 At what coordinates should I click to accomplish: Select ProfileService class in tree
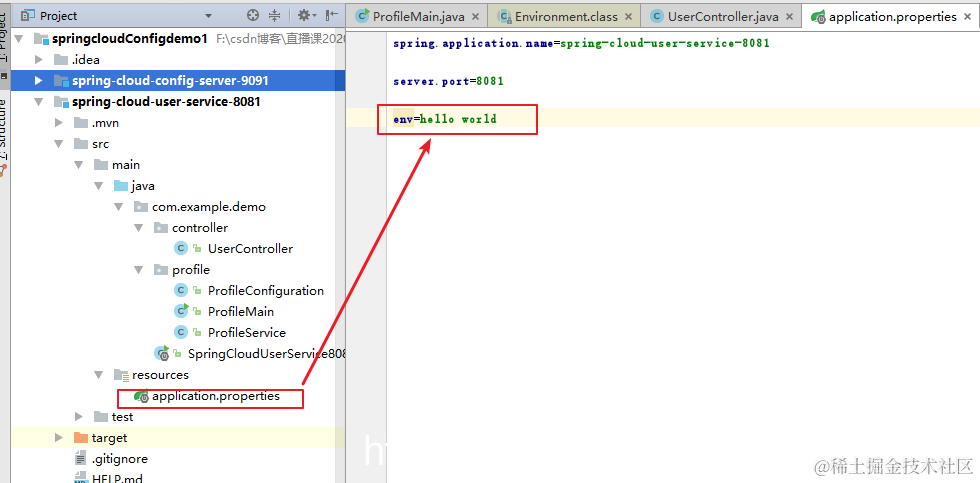coord(246,332)
